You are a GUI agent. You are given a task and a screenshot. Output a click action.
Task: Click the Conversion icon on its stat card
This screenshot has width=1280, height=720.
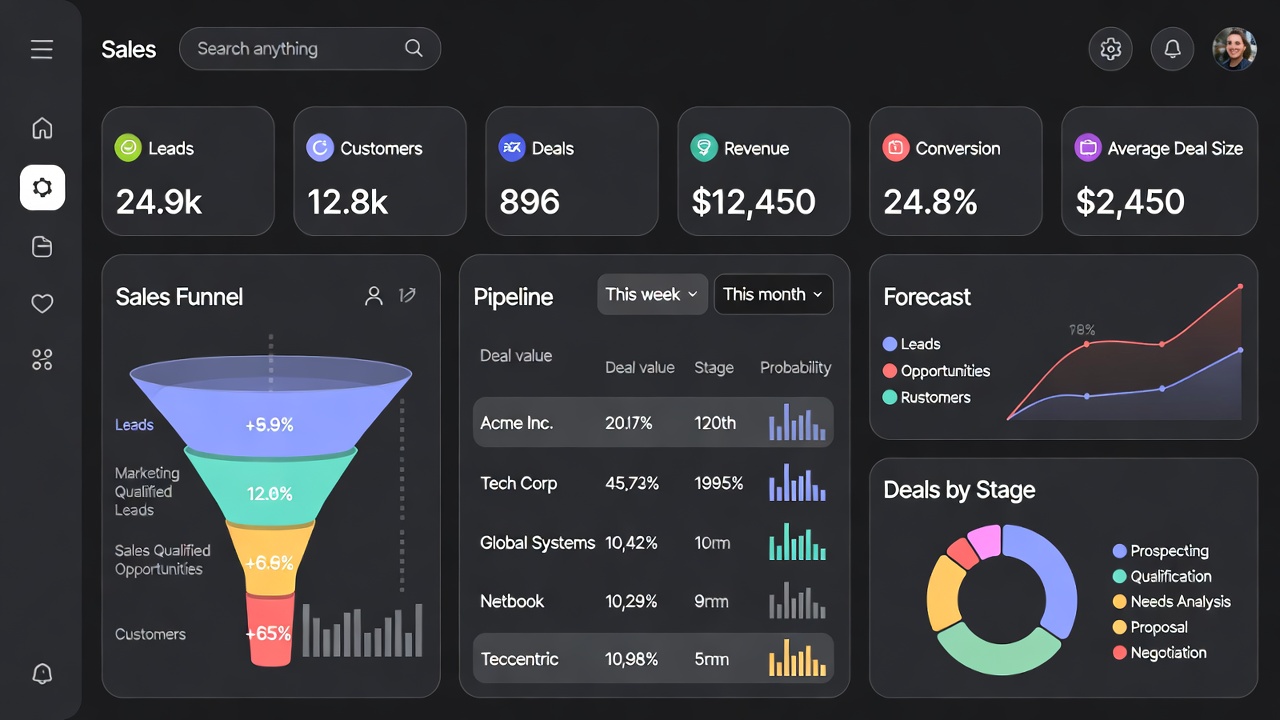(x=896, y=147)
